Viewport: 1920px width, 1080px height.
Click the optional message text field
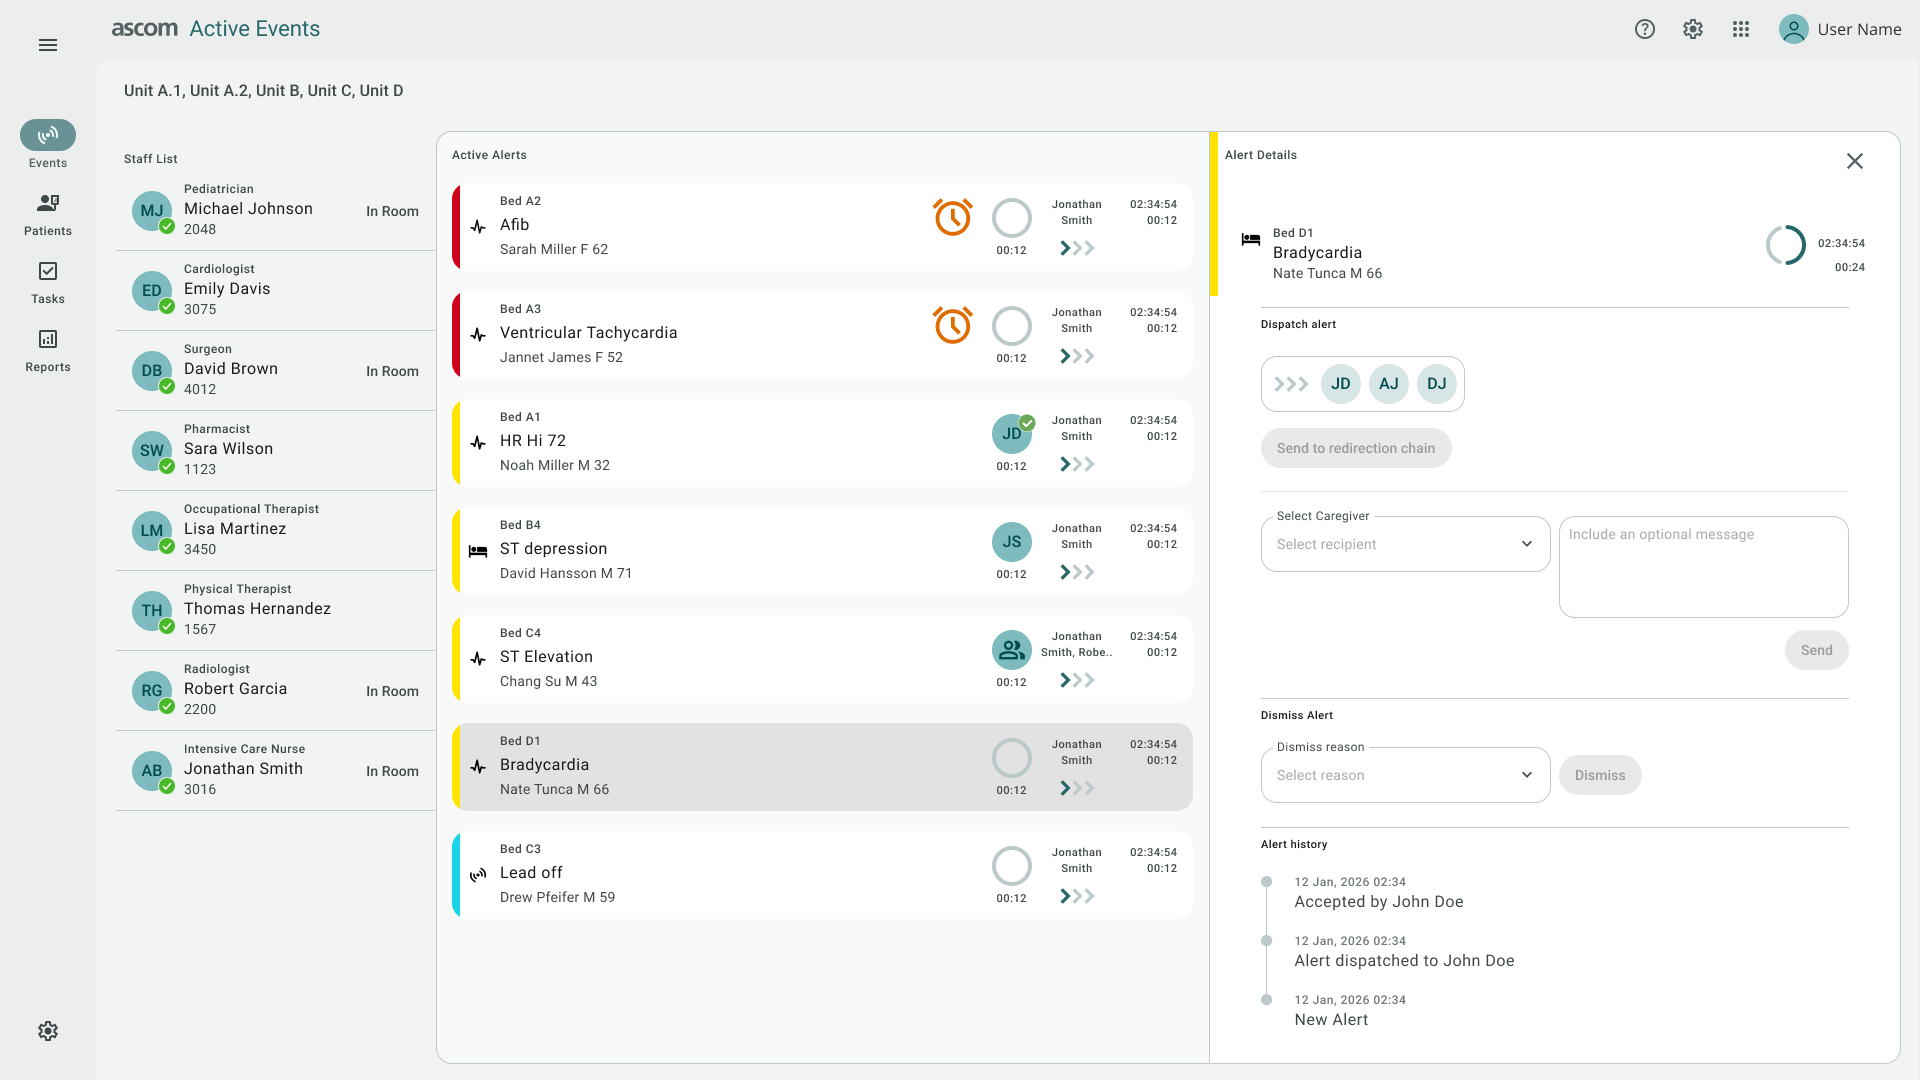(x=1703, y=566)
